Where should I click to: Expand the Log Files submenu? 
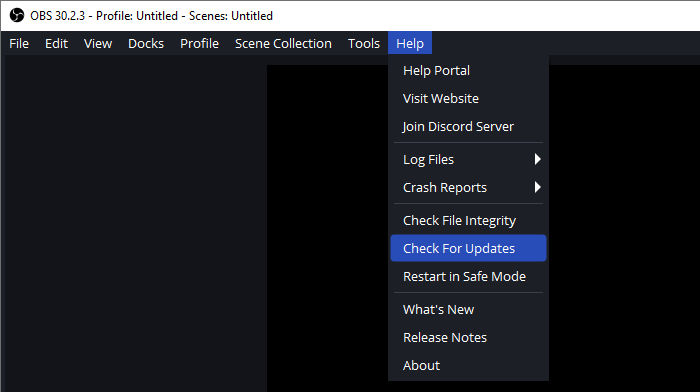point(468,159)
